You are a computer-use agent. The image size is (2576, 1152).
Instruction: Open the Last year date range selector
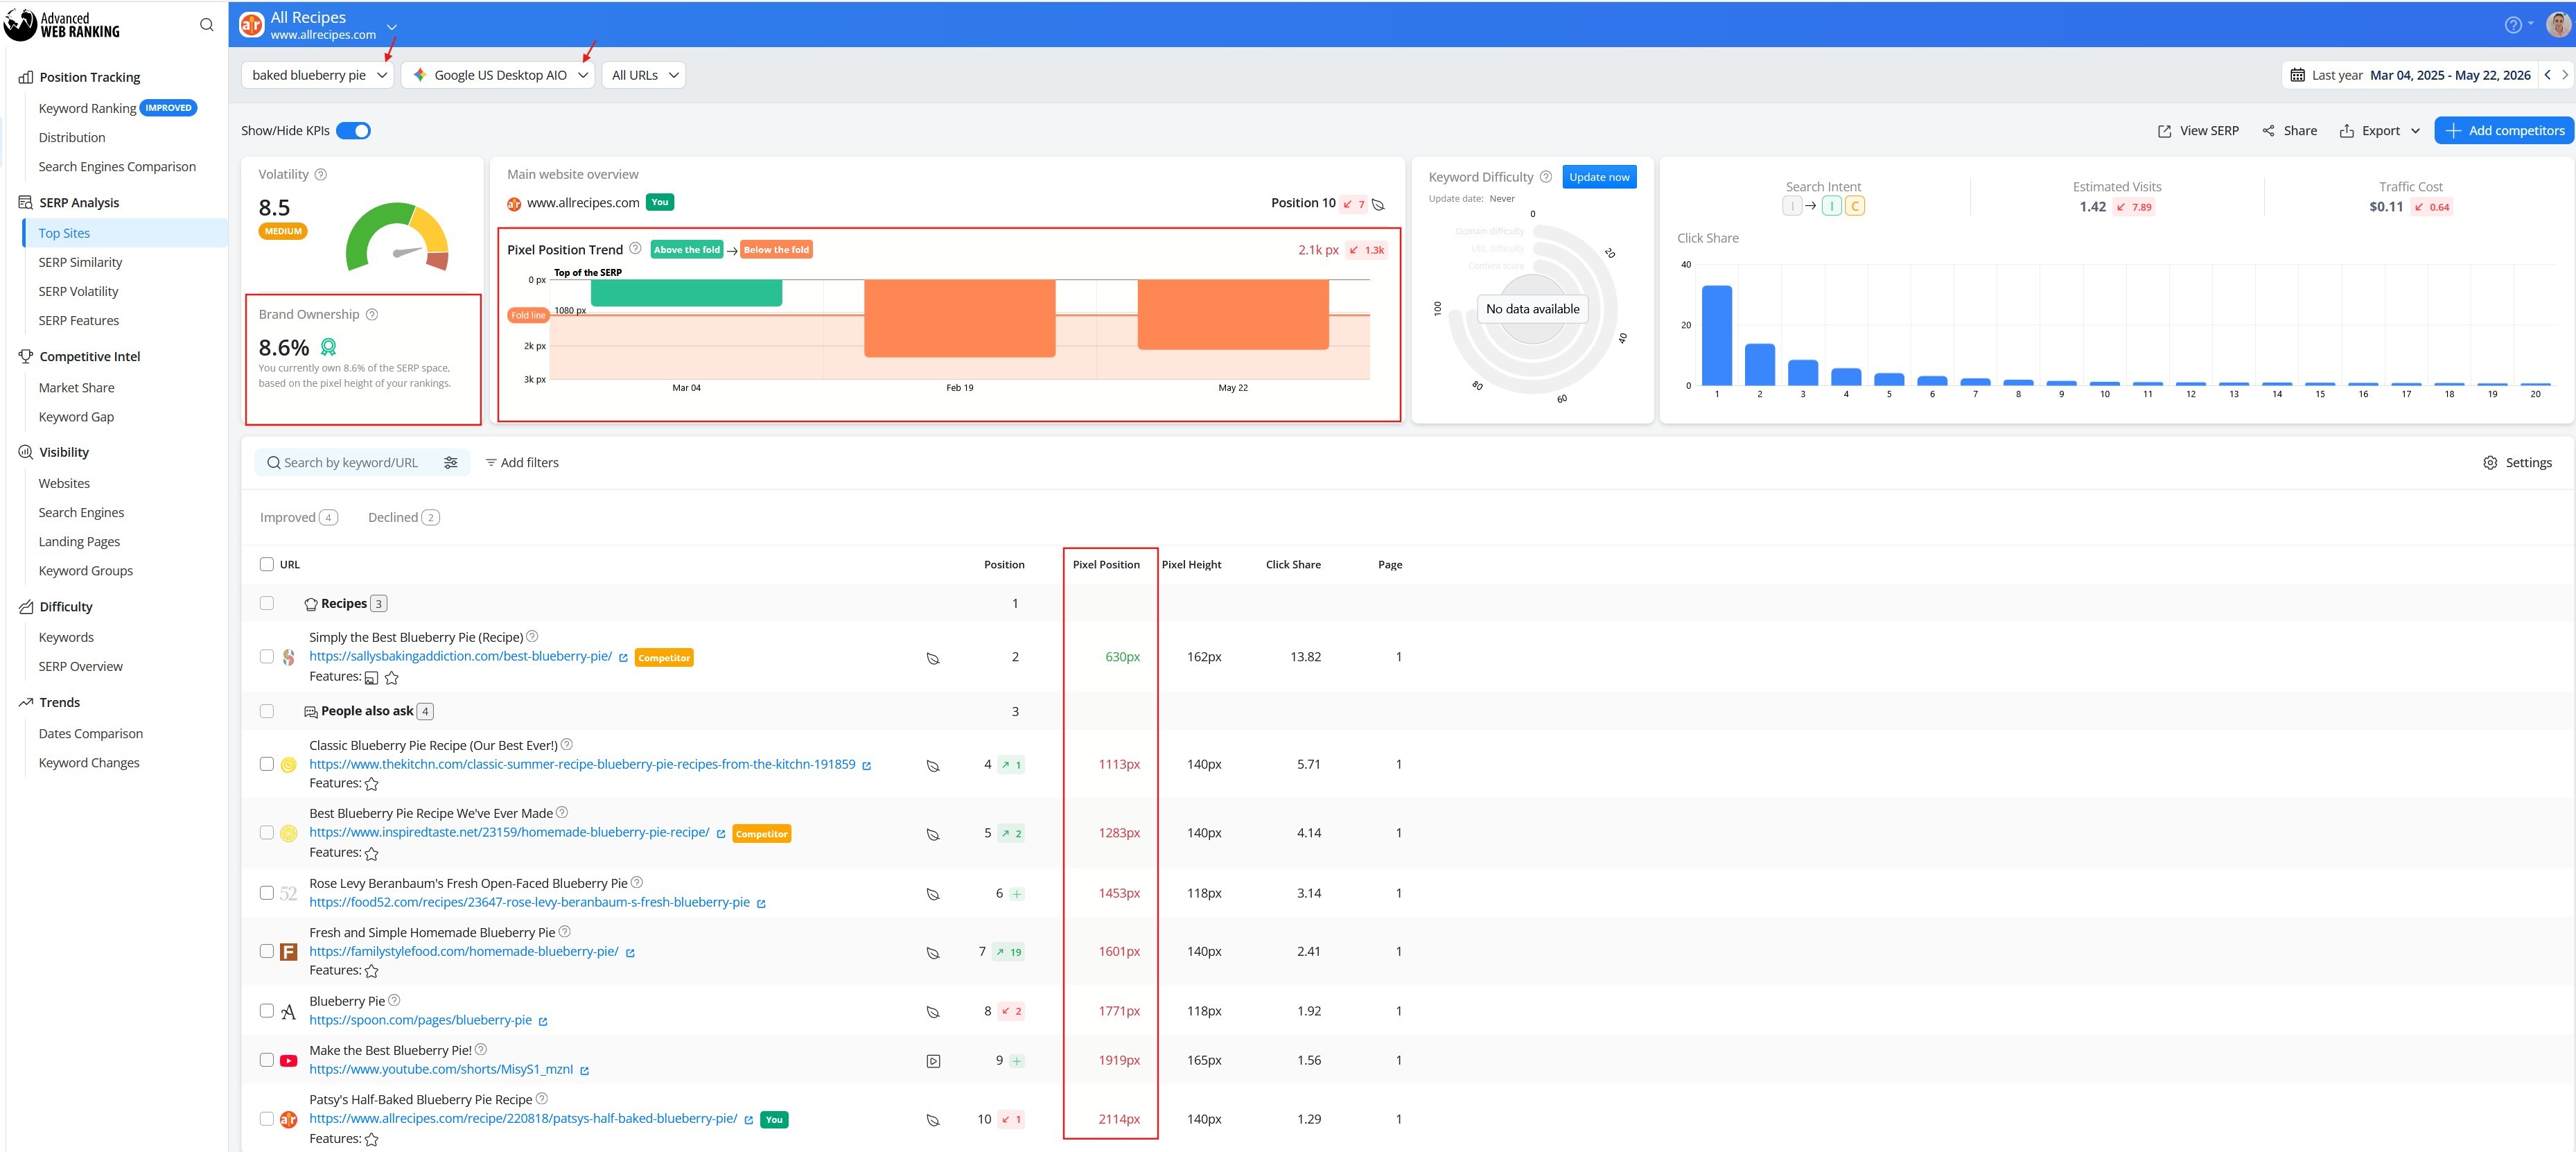[x=2411, y=75]
